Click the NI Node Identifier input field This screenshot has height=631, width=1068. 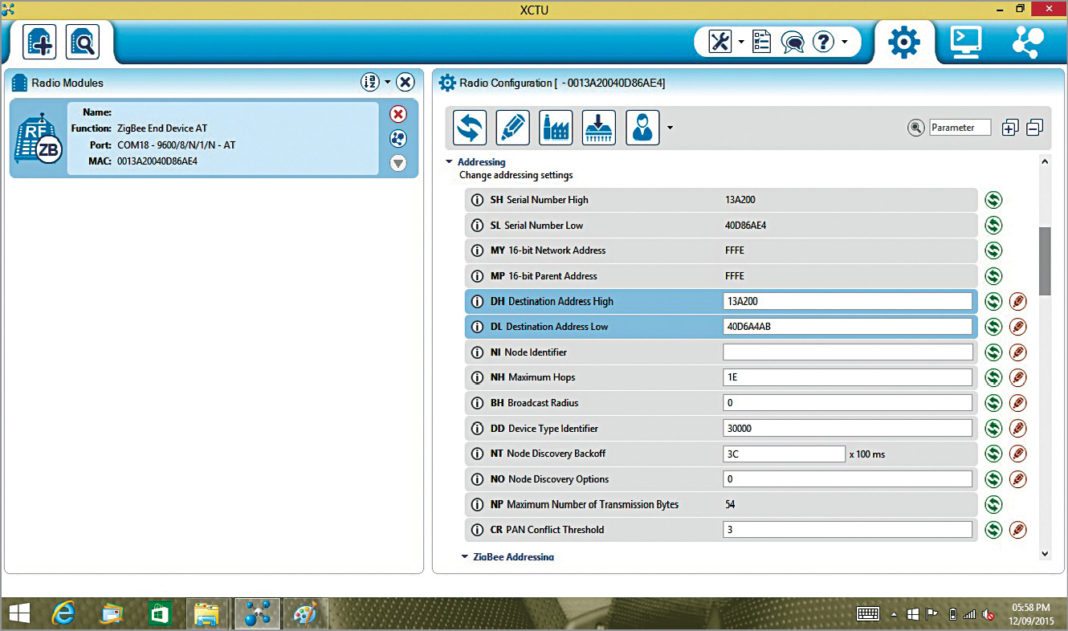click(847, 352)
